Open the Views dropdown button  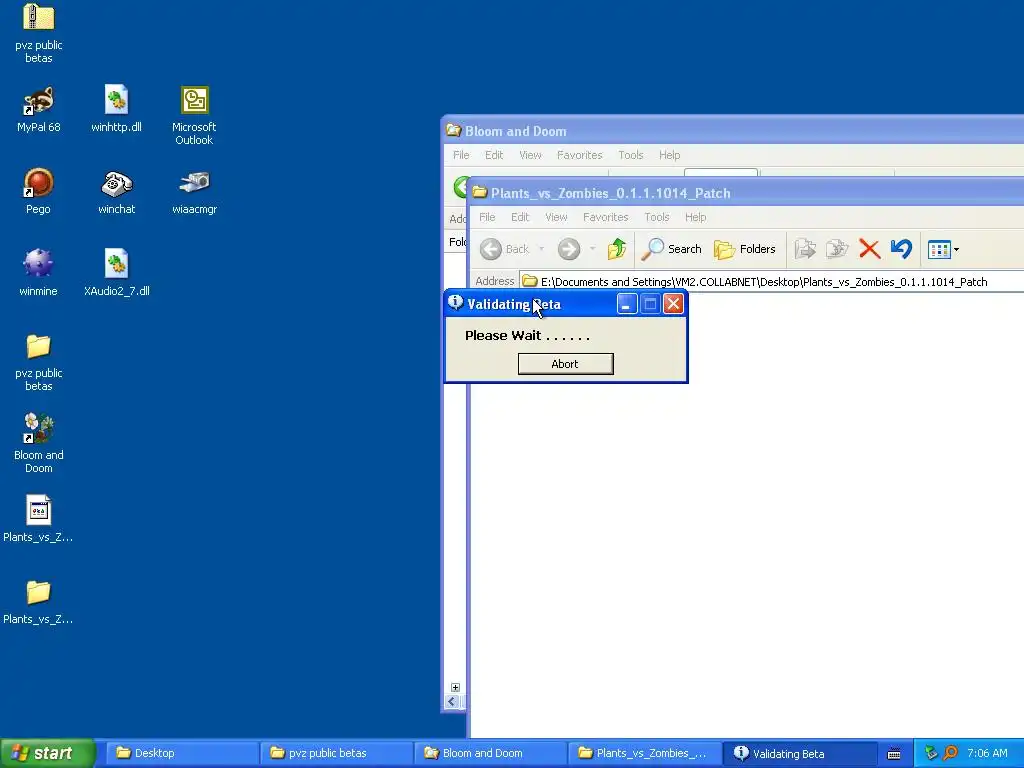point(944,249)
